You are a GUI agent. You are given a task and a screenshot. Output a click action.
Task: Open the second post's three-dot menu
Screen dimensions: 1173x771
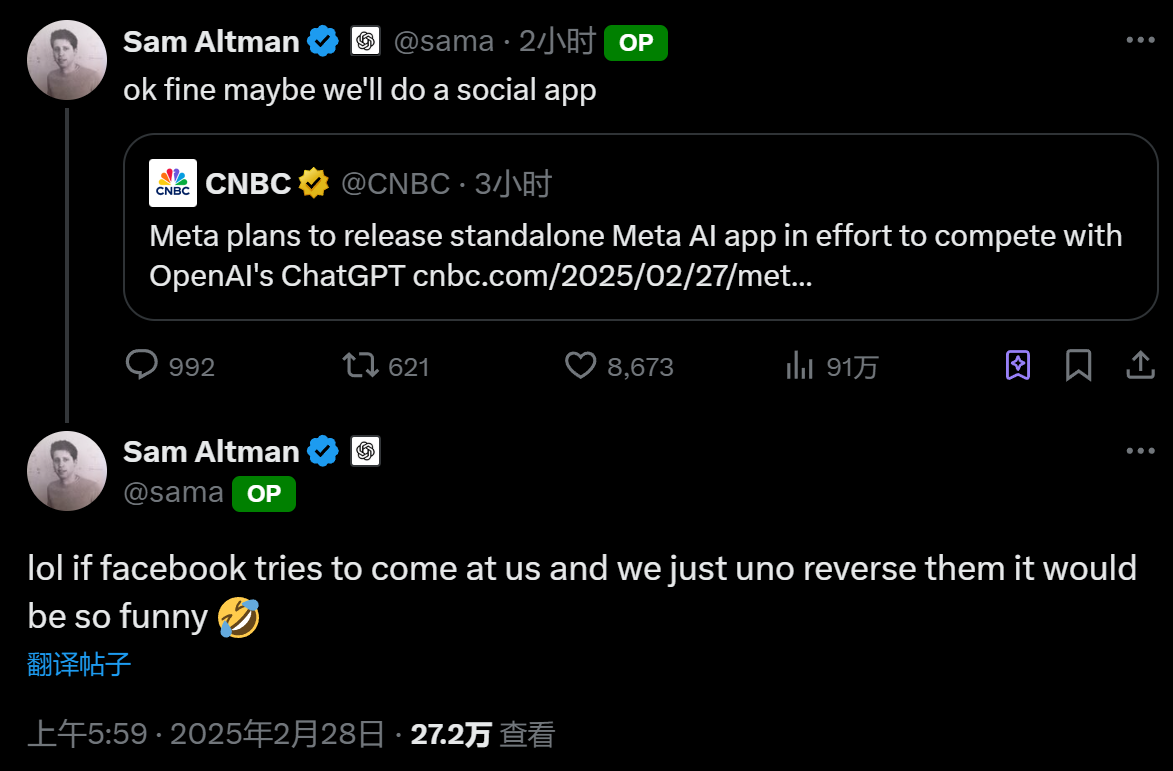click(x=1140, y=451)
